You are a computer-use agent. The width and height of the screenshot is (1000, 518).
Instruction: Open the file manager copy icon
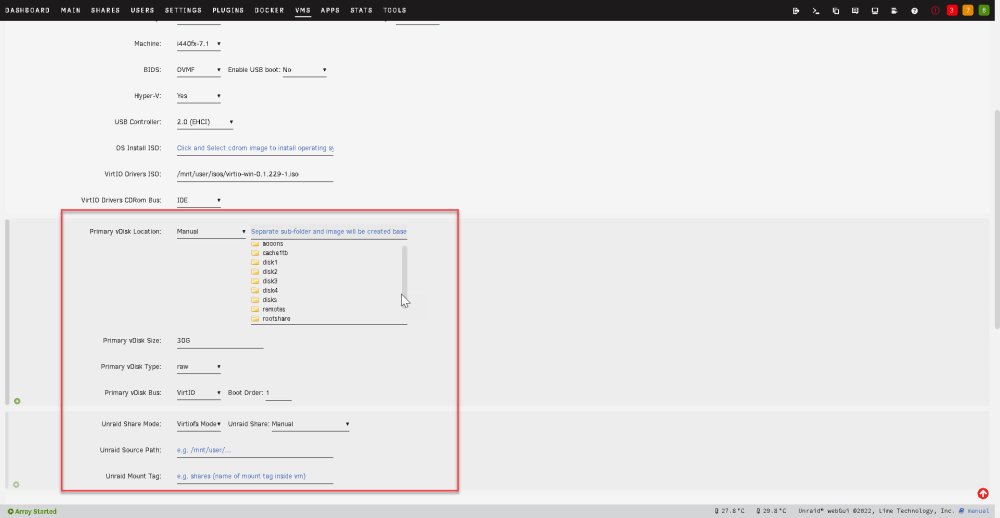835,11
